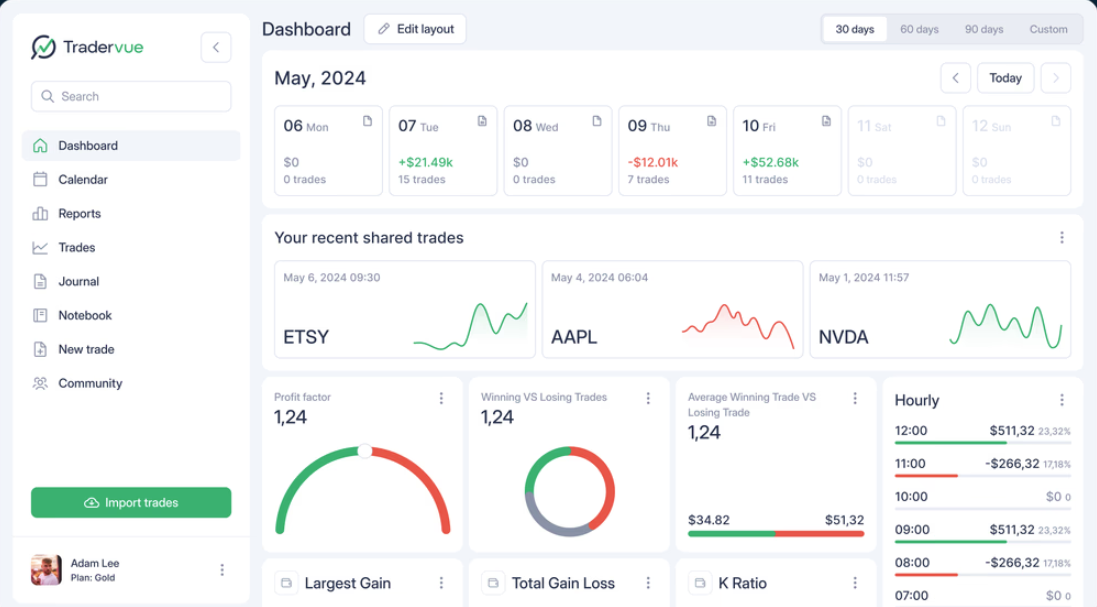The height and width of the screenshot is (607, 1097).
Task: Click the K Ratio widget icon
Action: point(700,583)
